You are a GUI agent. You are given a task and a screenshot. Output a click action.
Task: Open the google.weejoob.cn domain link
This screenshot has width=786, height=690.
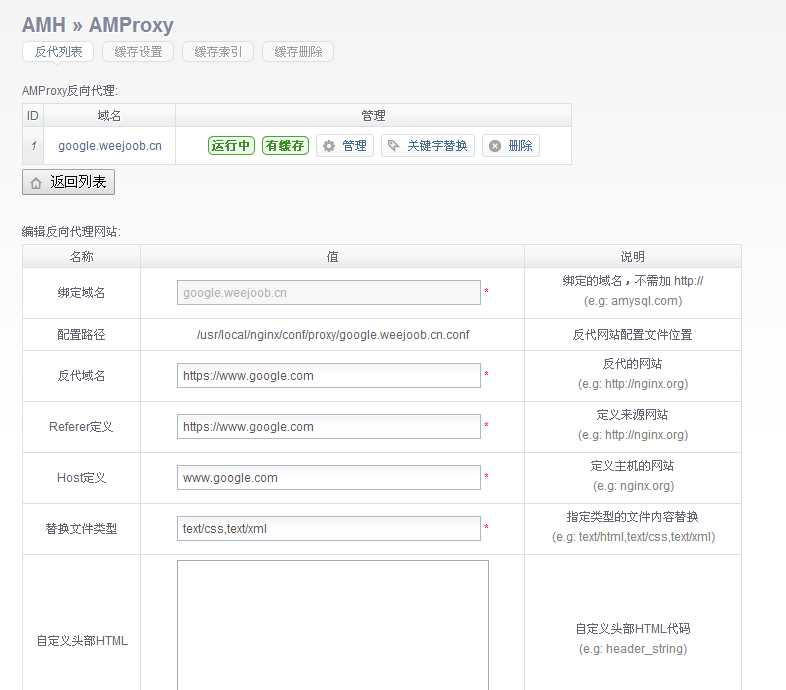[110, 146]
